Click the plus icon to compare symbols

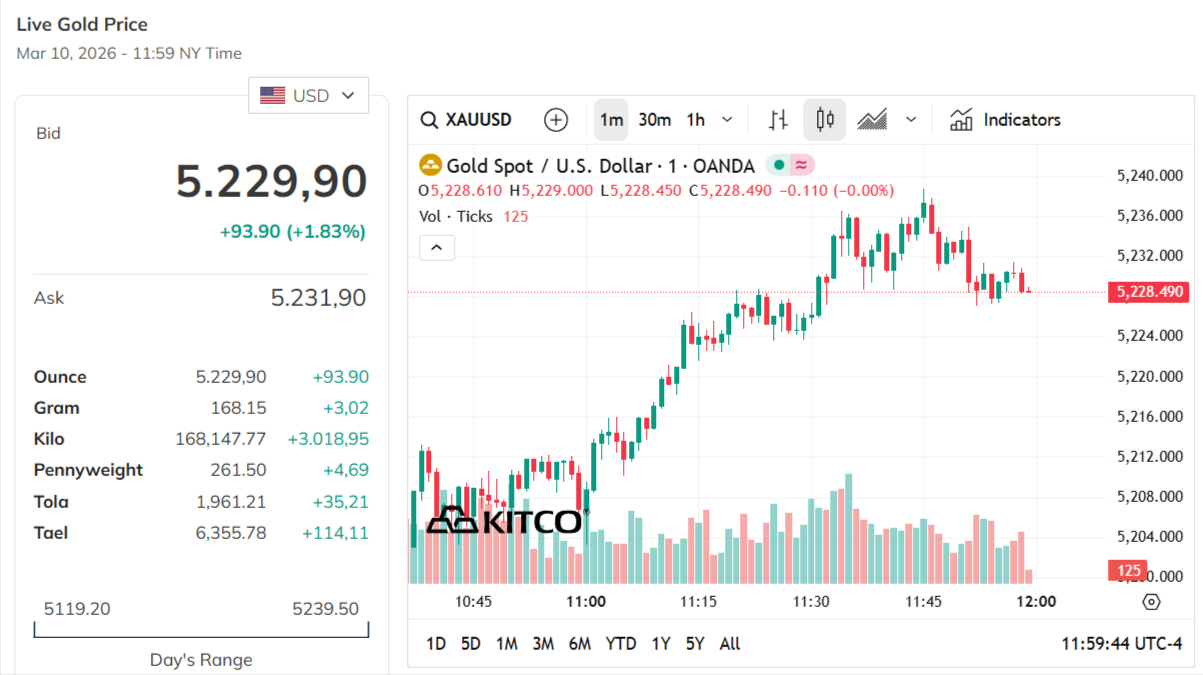click(x=556, y=119)
